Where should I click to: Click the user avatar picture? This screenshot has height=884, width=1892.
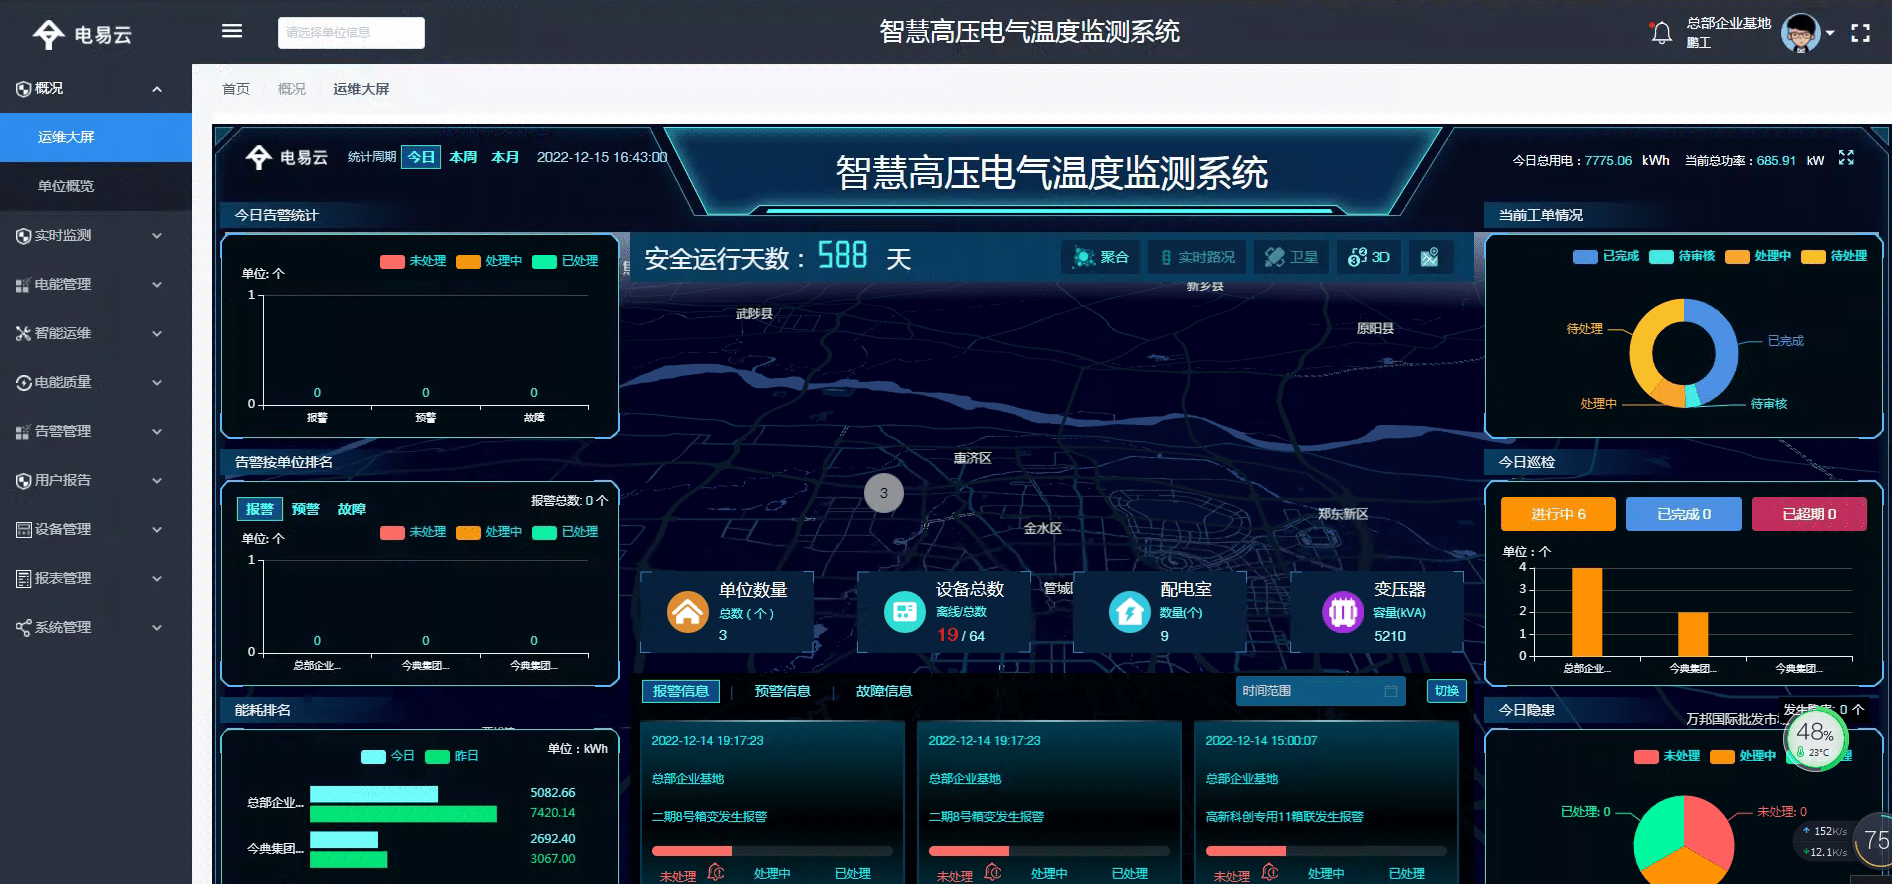point(1800,33)
